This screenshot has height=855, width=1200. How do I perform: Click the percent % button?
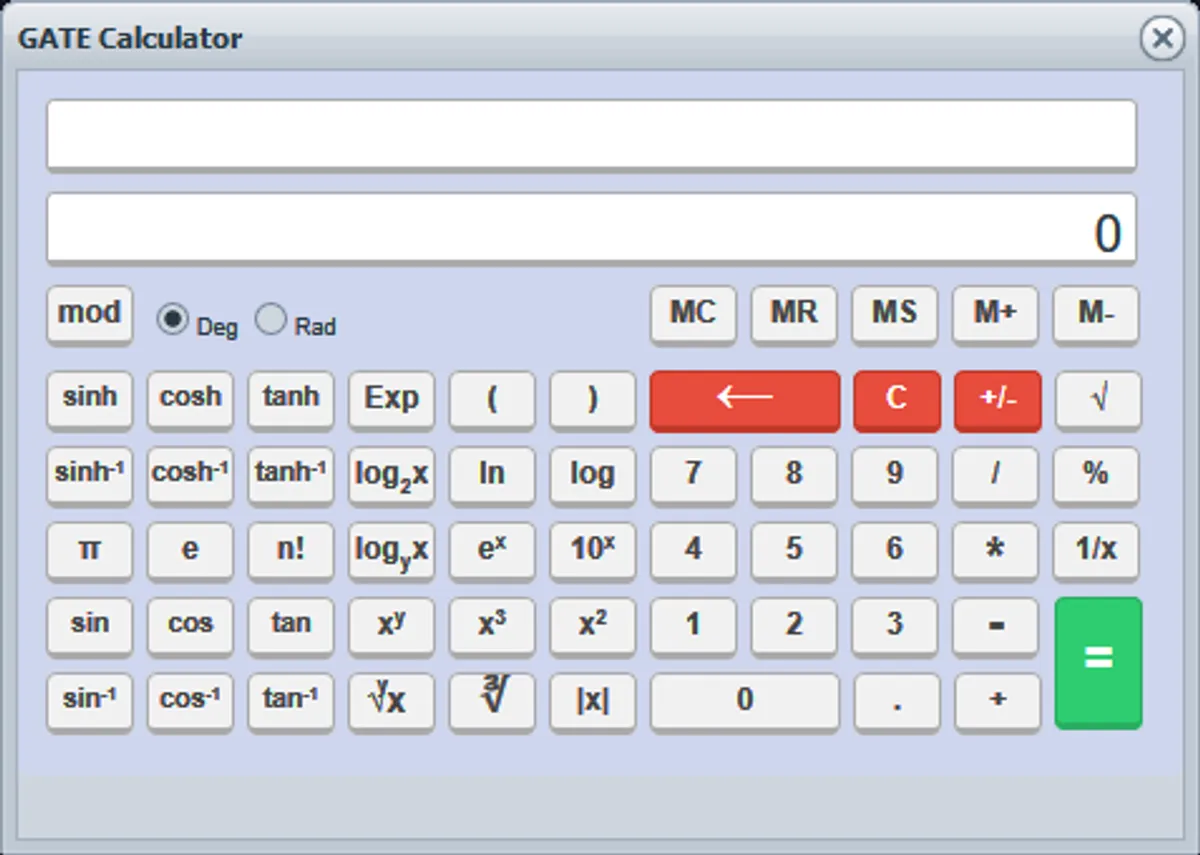point(1097,475)
